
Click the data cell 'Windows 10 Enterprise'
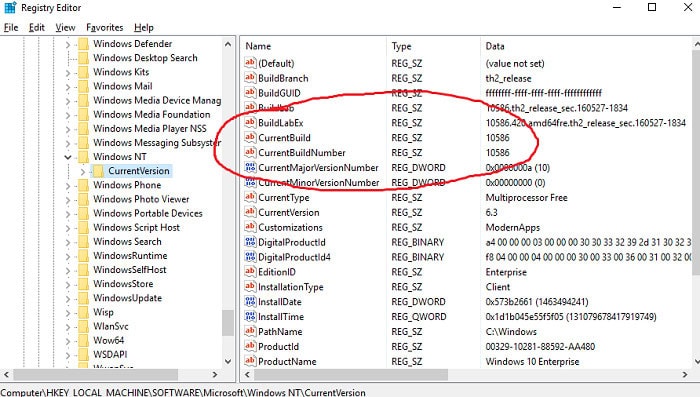point(532,362)
